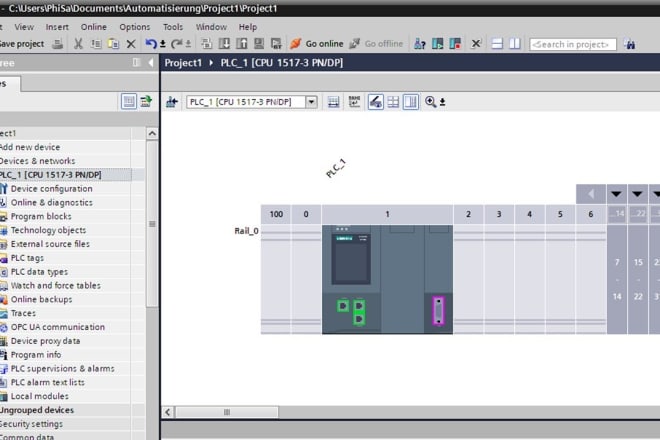Click the zoom magnifier icon

coord(430,102)
